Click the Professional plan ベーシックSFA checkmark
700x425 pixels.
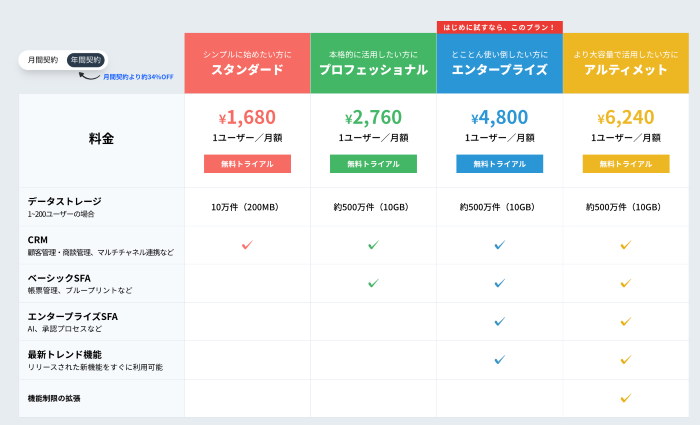(373, 283)
